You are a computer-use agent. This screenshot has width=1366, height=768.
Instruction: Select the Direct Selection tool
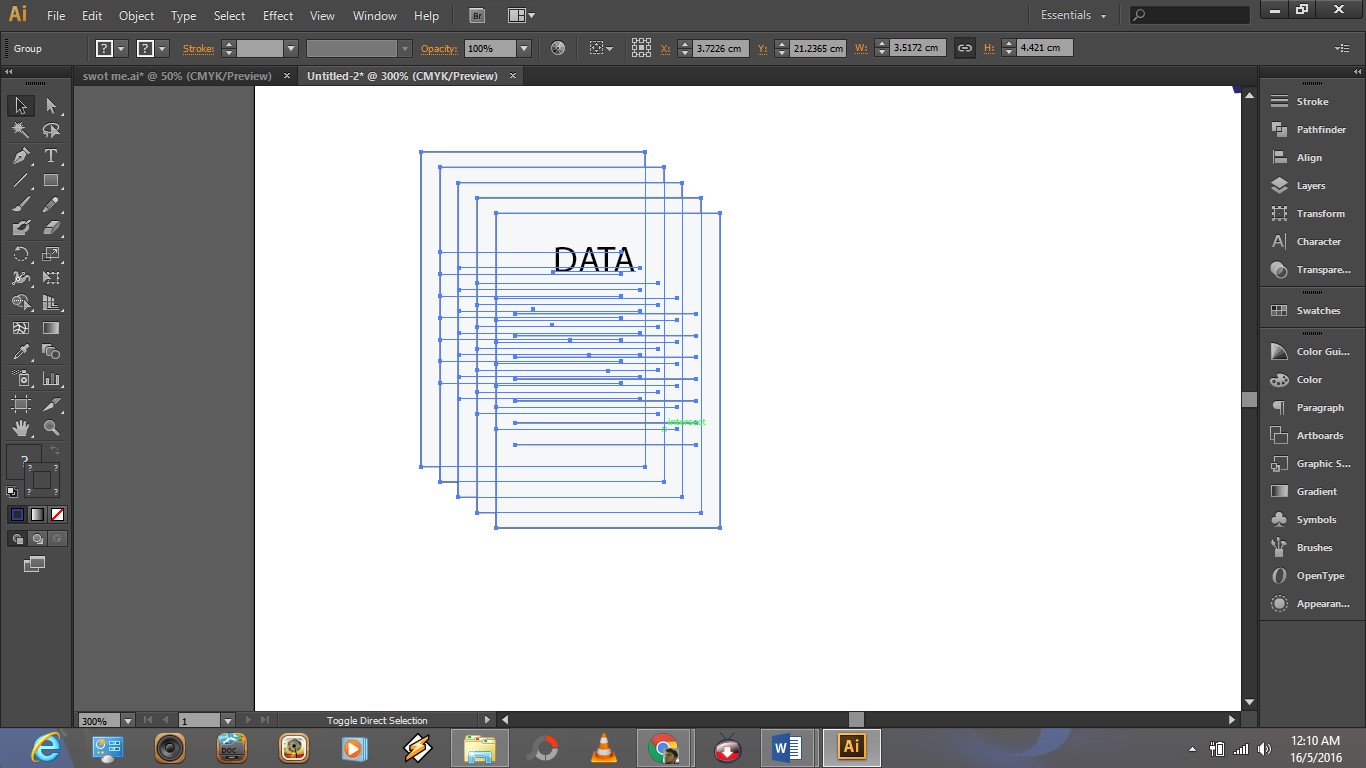point(51,106)
